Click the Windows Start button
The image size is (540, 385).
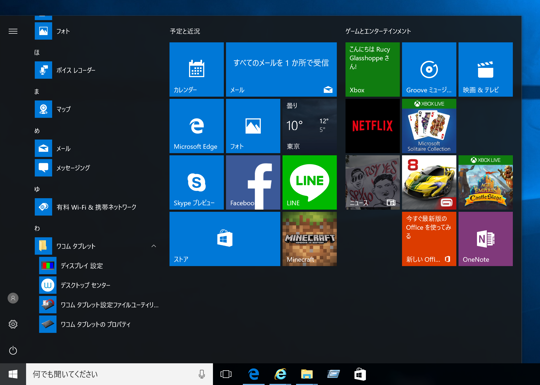click(13, 374)
